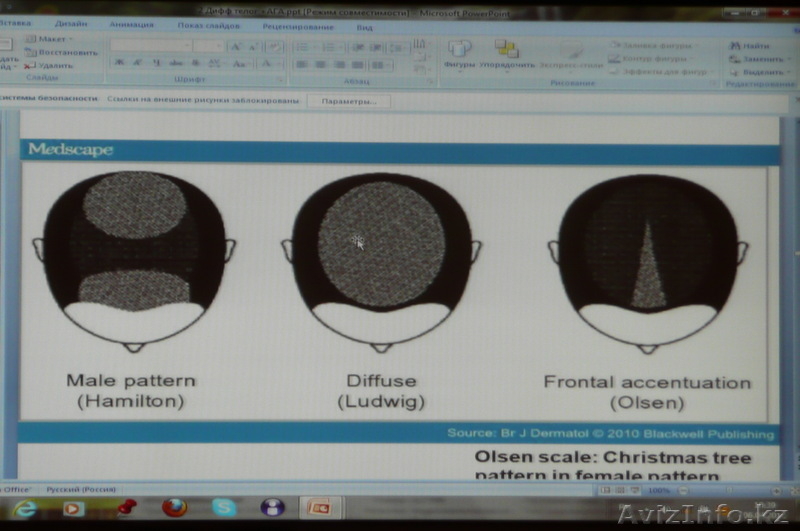Toggle bold (Ж) formatting
Image resolution: width=800 pixels, height=531 pixels.
(x=119, y=63)
